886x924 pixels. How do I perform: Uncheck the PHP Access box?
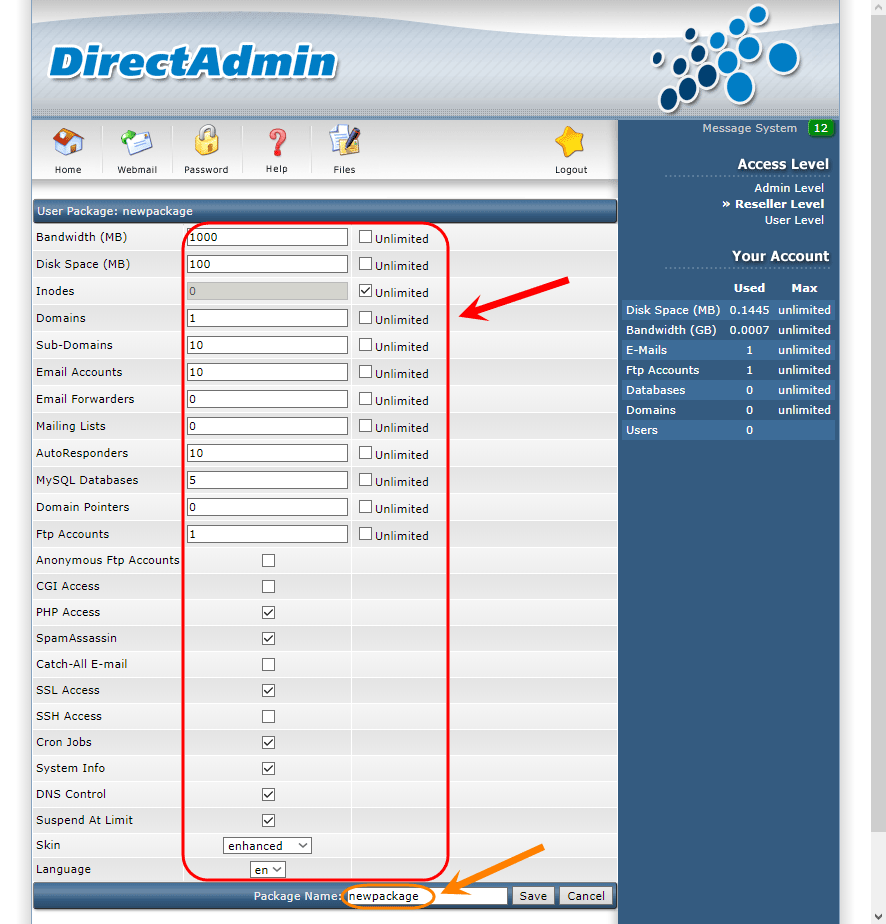pos(269,612)
